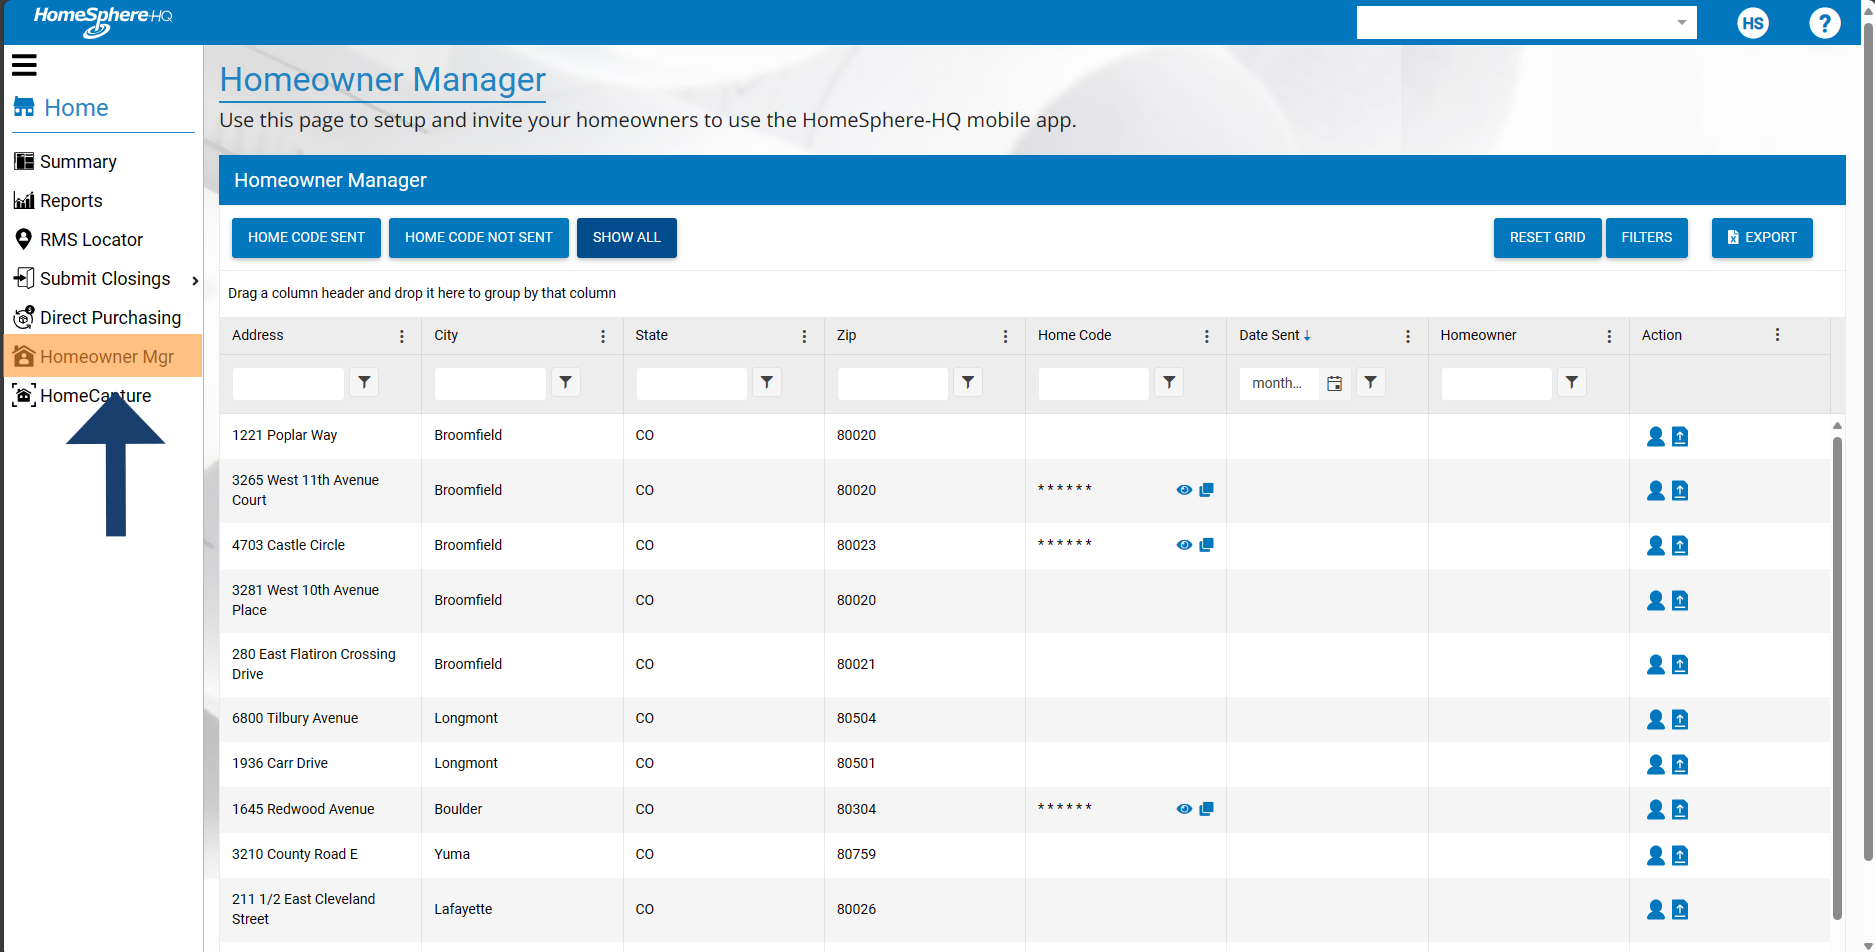Image resolution: width=1875 pixels, height=952 pixels.
Task: Click the send upload icon for 3210 County Road E
Action: tap(1680, 855)
